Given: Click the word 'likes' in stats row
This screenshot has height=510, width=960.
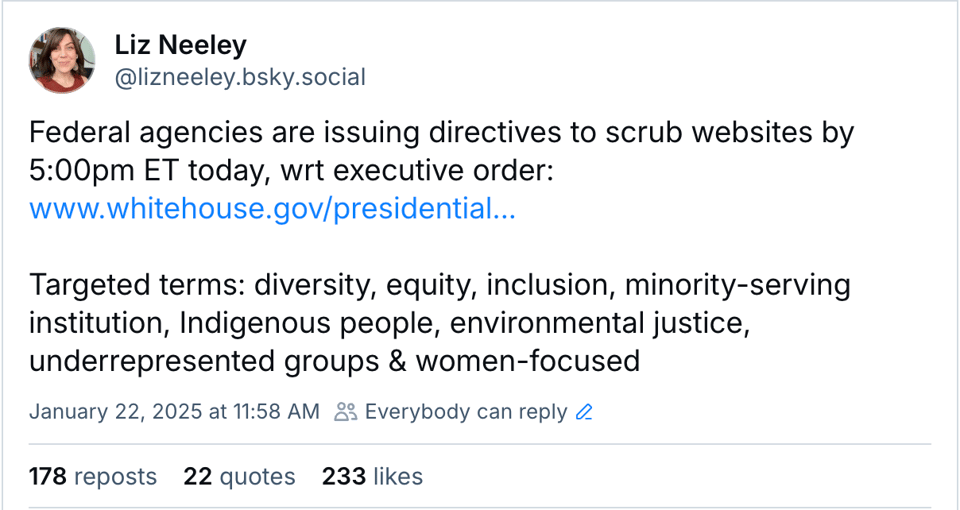Looking at the screenshot, I should (x=398, y=477).
